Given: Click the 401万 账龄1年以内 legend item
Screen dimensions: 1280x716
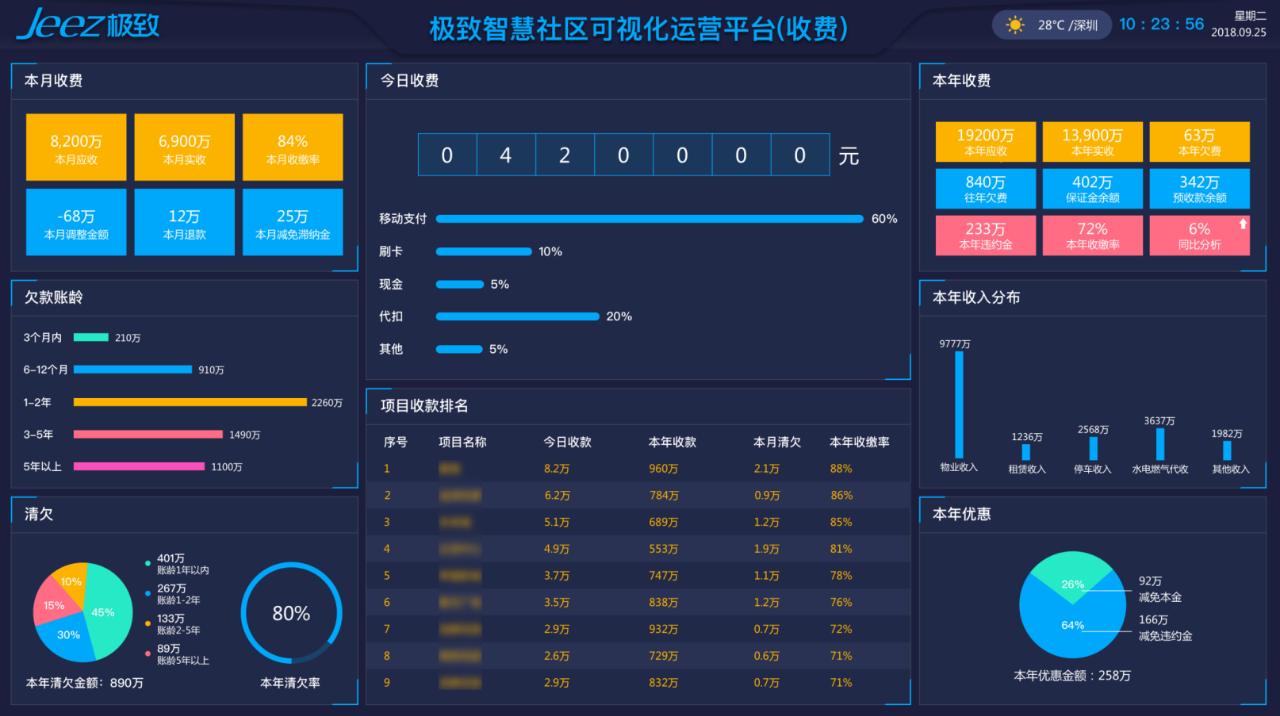Looking at the screenshot, I should 177,564.
